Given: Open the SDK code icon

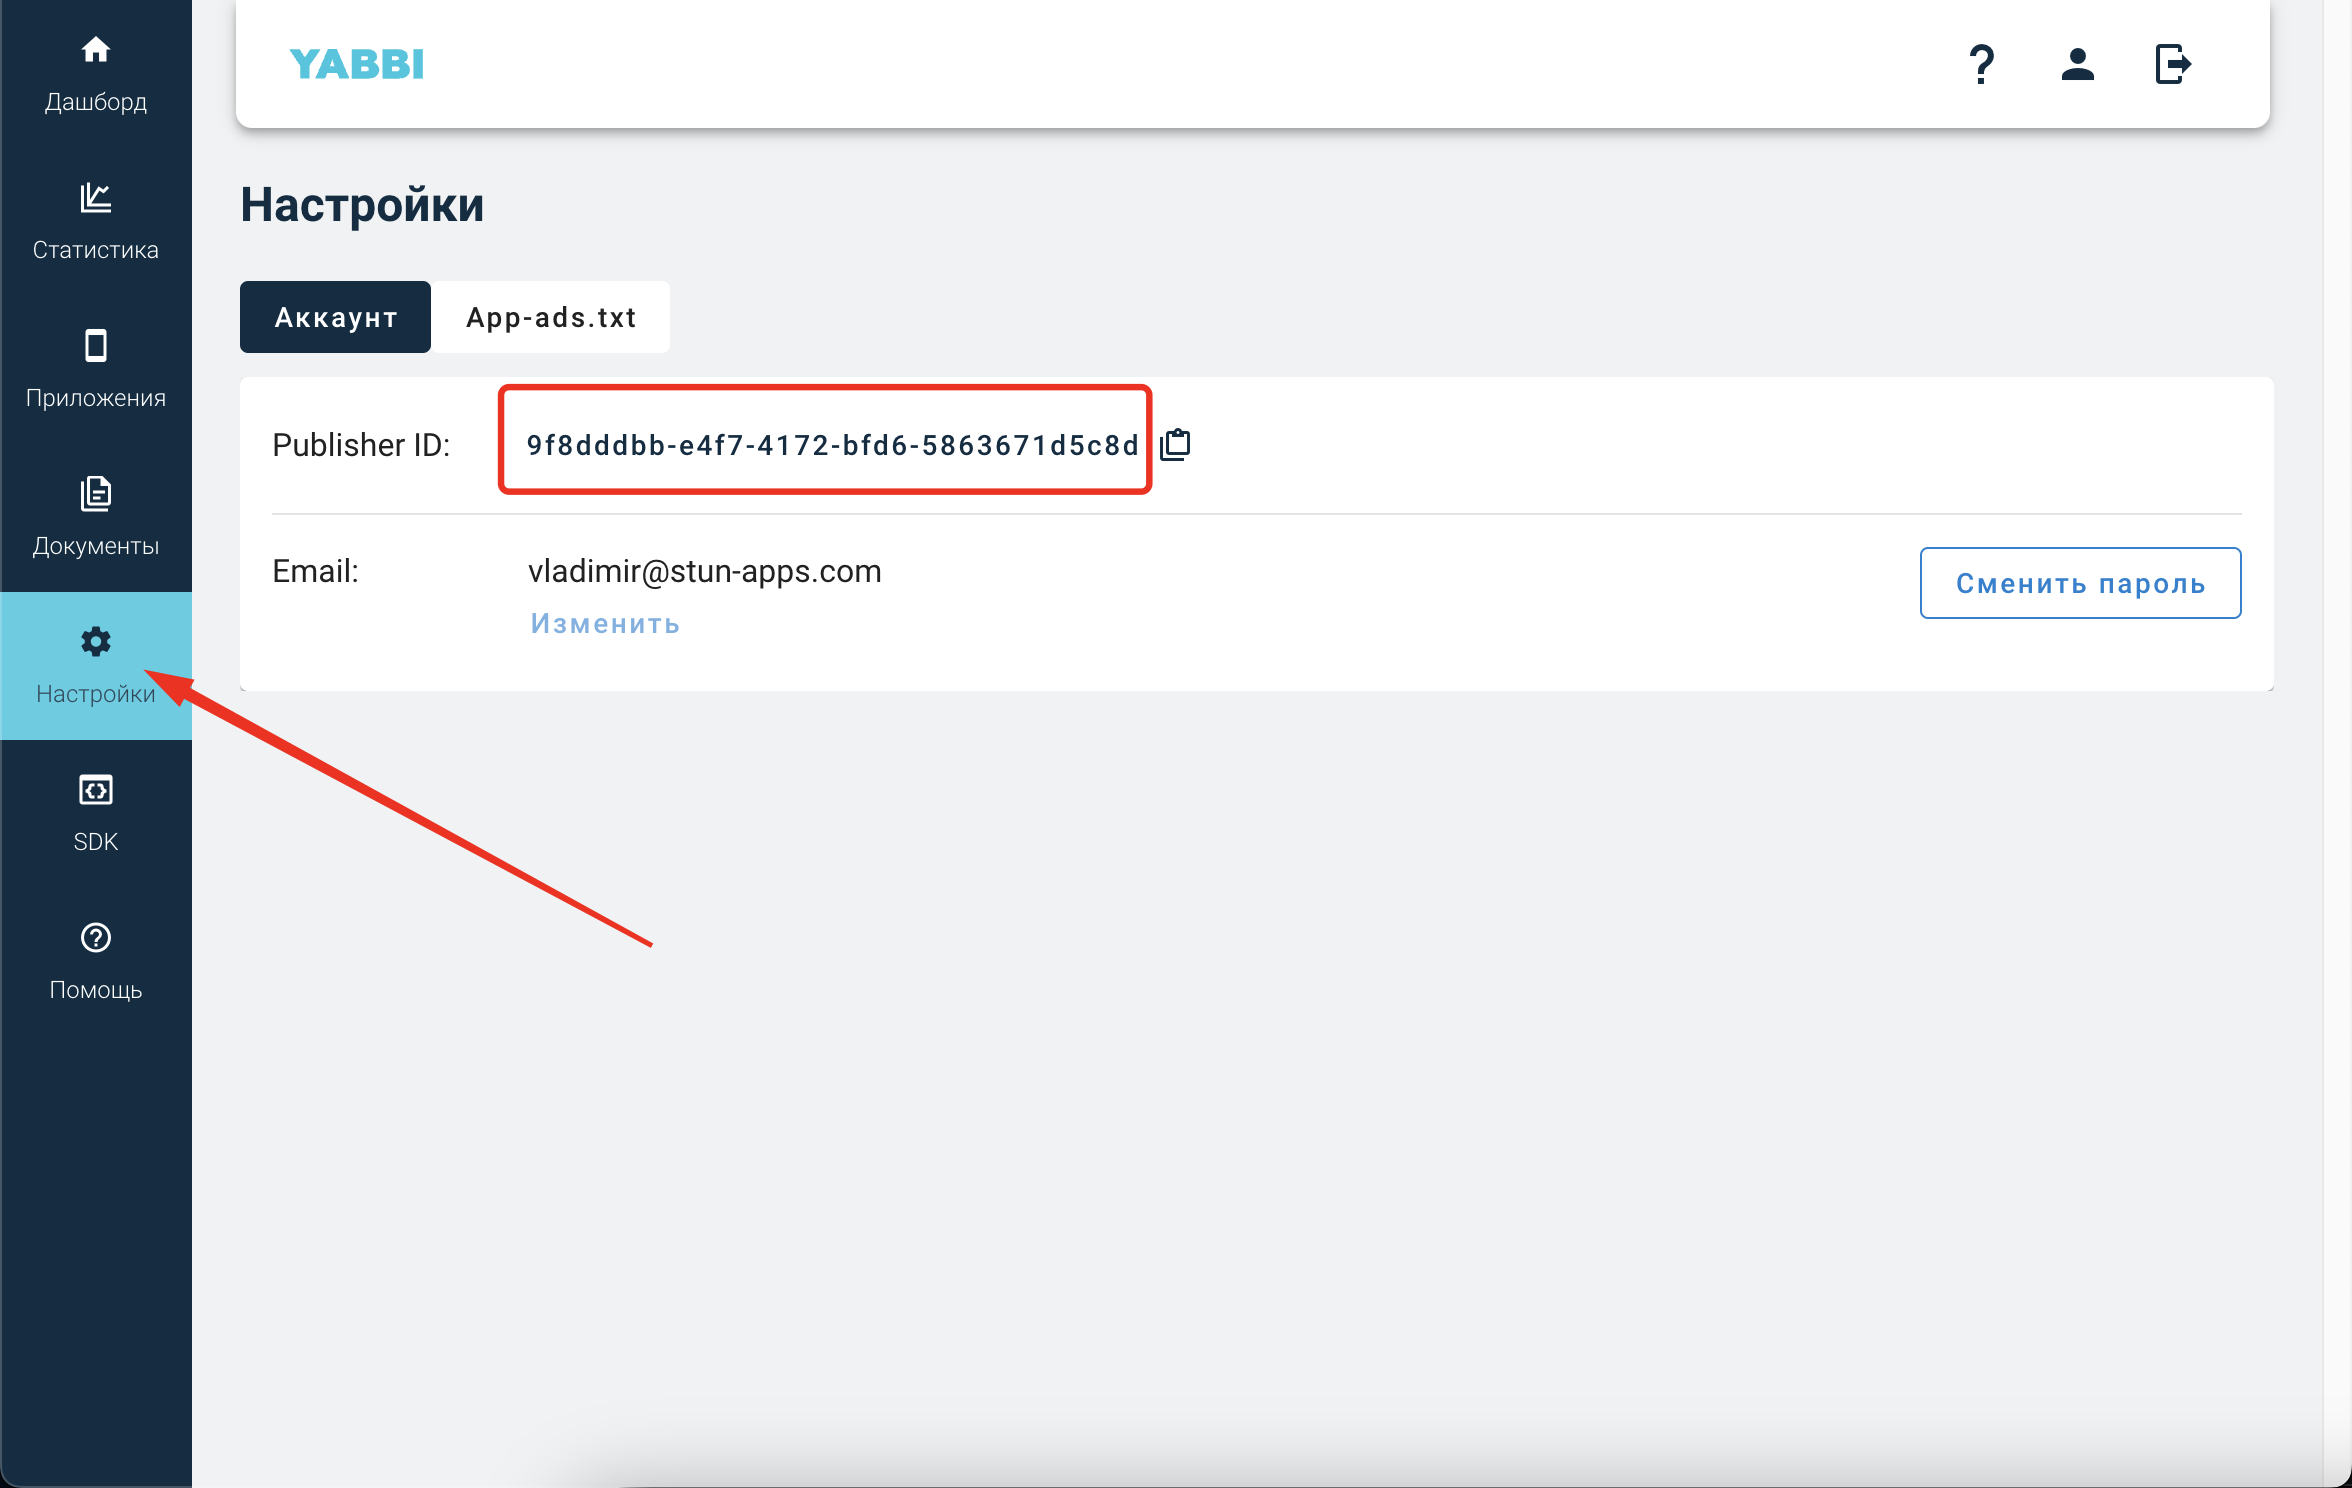Looking at the screenshot, I should point(96,790).
